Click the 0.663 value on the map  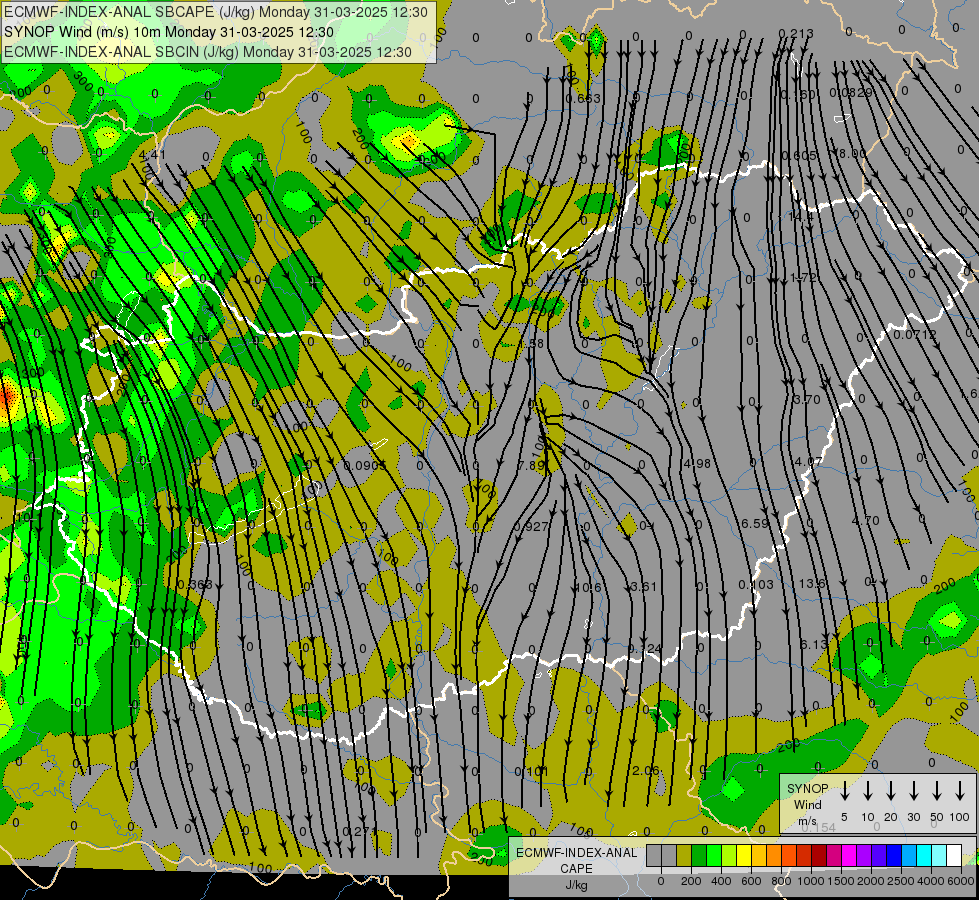tap(583, 99)
